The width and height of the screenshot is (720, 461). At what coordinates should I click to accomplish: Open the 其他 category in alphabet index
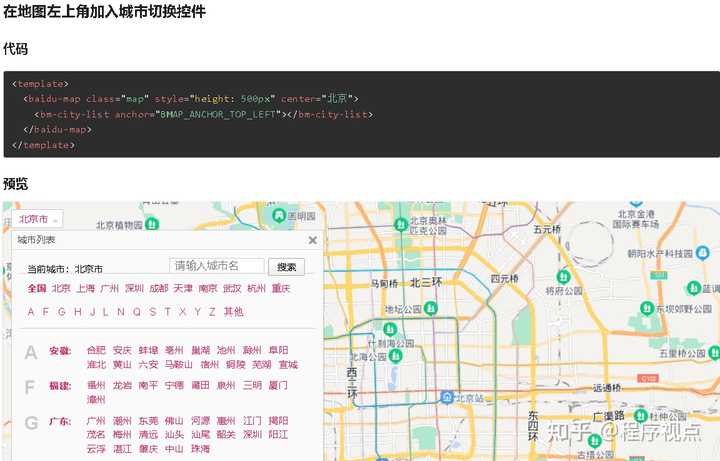click(233, 312)
